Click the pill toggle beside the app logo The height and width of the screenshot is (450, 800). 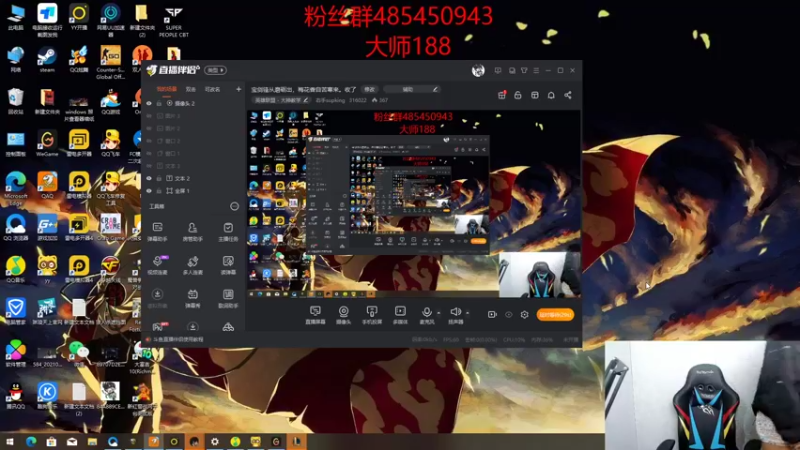[x=216, y=70]
